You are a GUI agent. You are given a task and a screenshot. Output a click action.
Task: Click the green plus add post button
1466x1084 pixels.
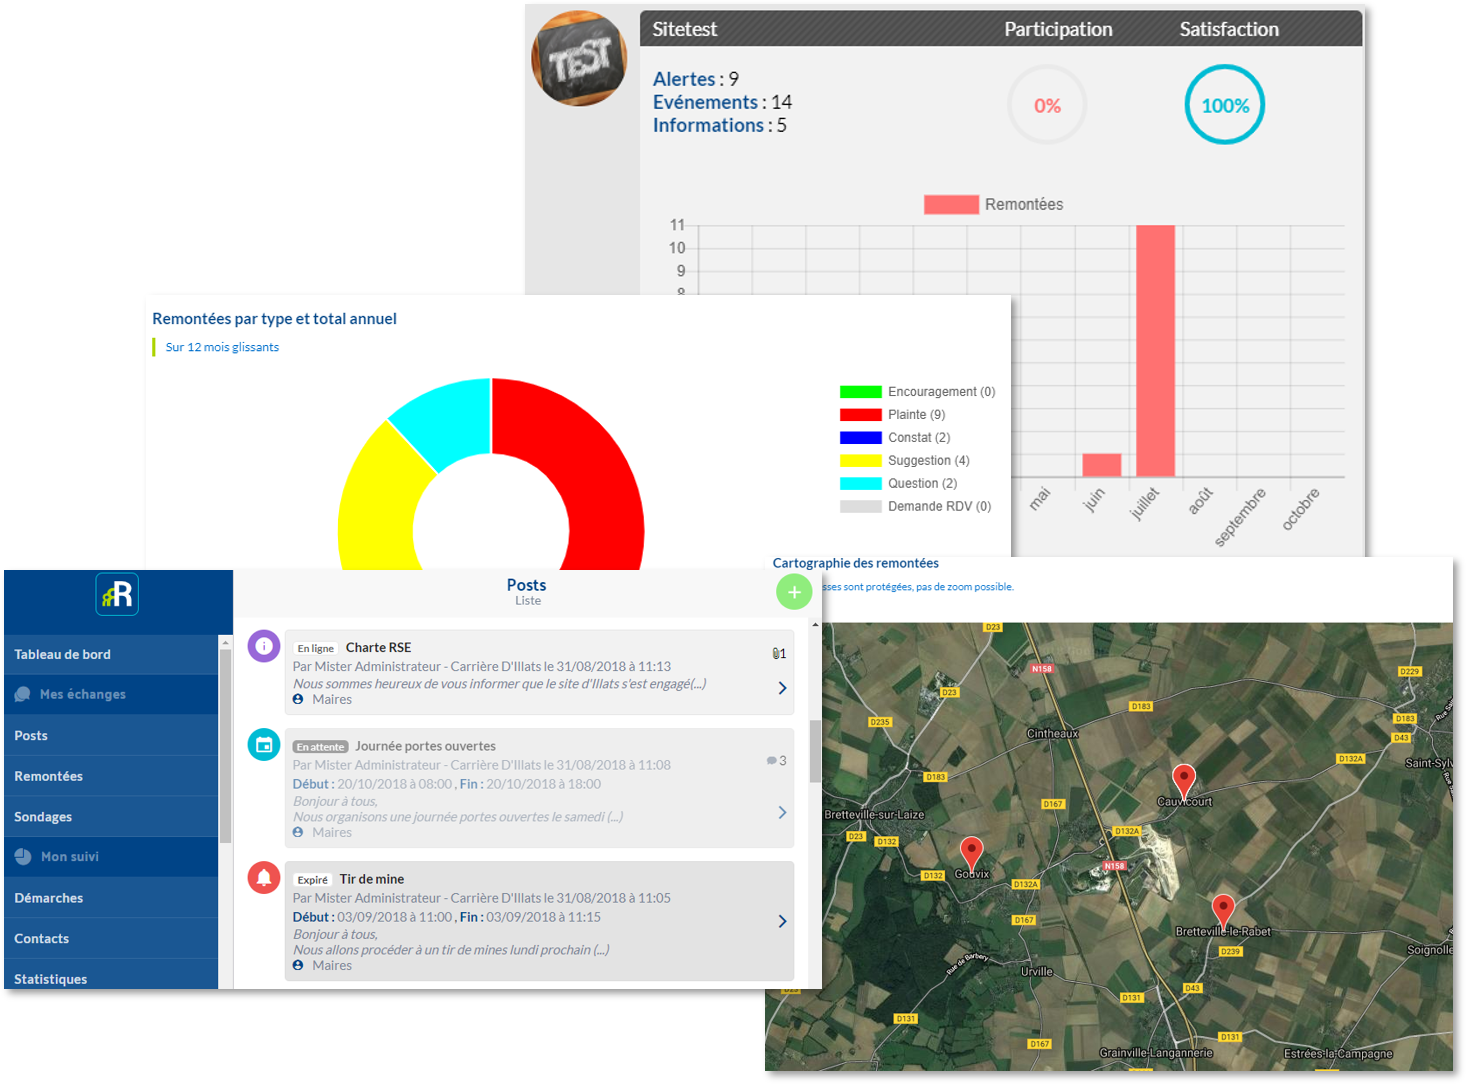794,592
